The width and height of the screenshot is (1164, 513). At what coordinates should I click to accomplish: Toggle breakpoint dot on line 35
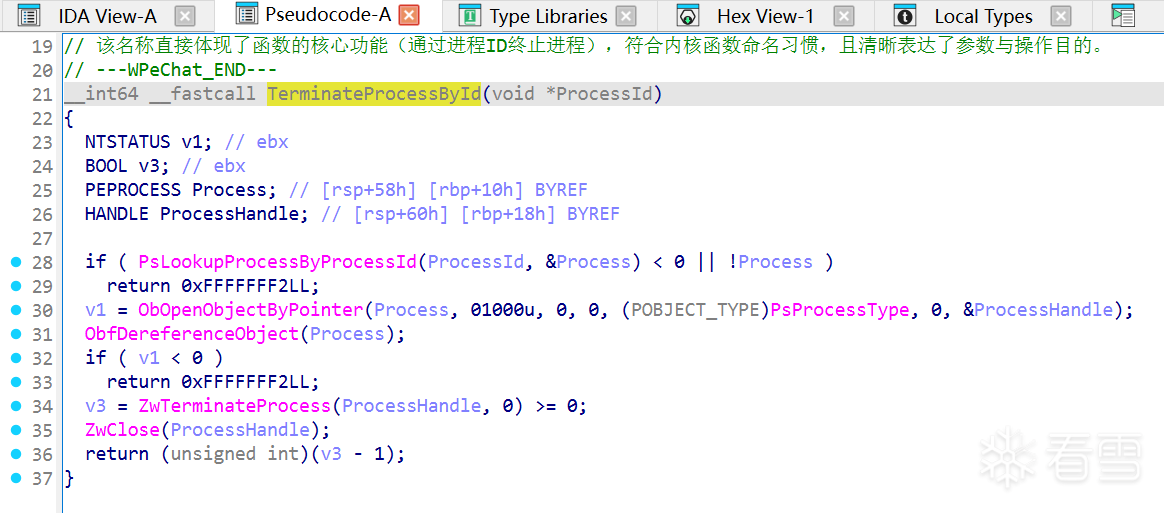pyautogui.click(x=18, y=431)
